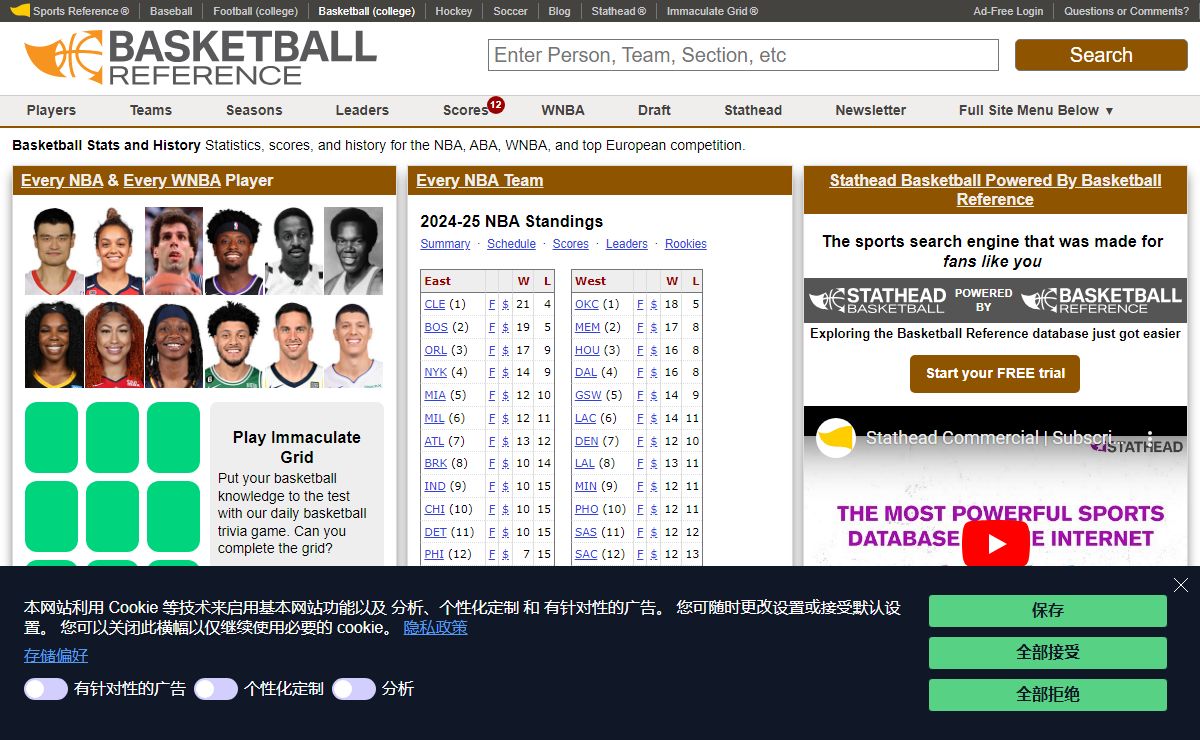Close the cookie consent banner with X
Screen dimensions: 1200x740
(1181, 586)
